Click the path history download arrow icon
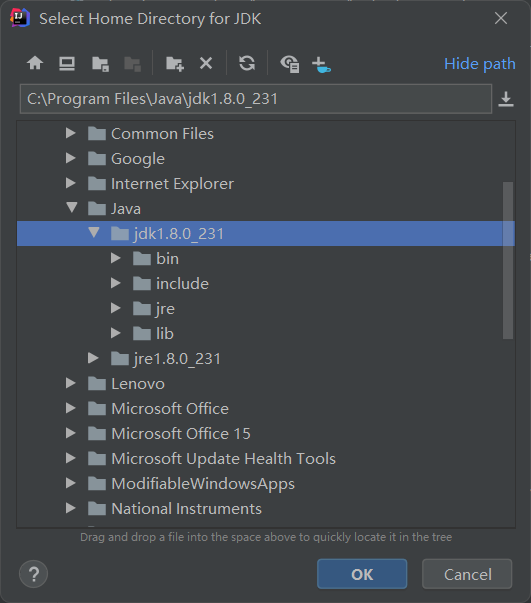The height and width of the screenshot is (603, 531). (x=506, y=99)
